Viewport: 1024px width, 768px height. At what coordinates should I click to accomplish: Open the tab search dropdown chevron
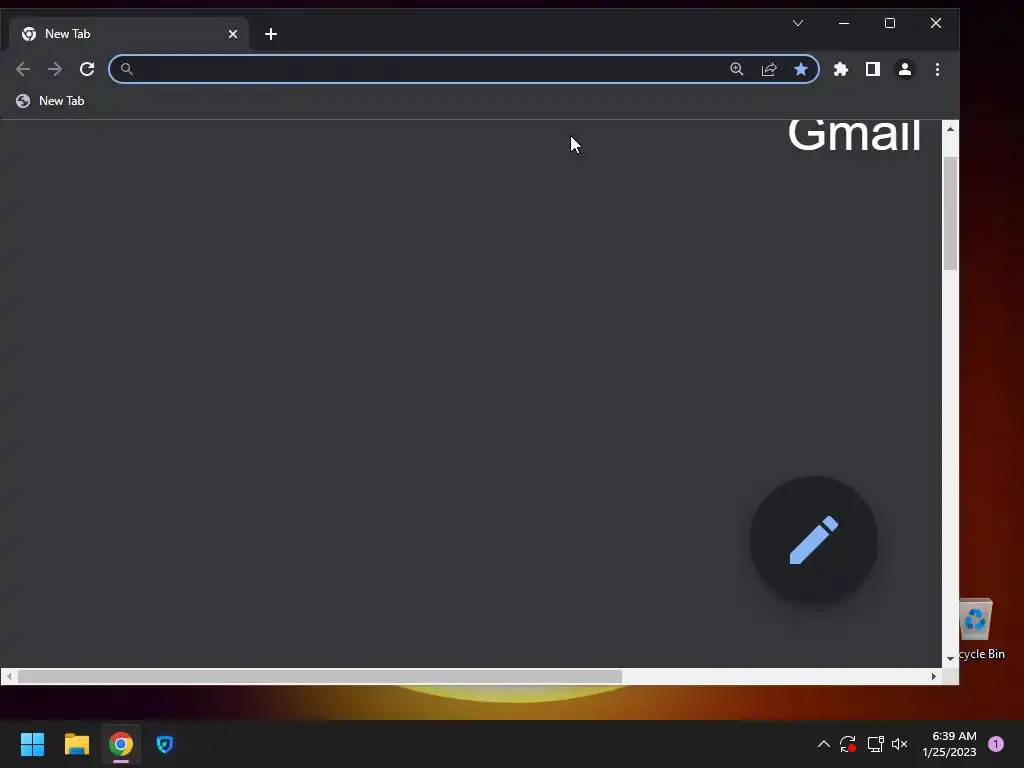pyautogui.click(x=798, y=23)
